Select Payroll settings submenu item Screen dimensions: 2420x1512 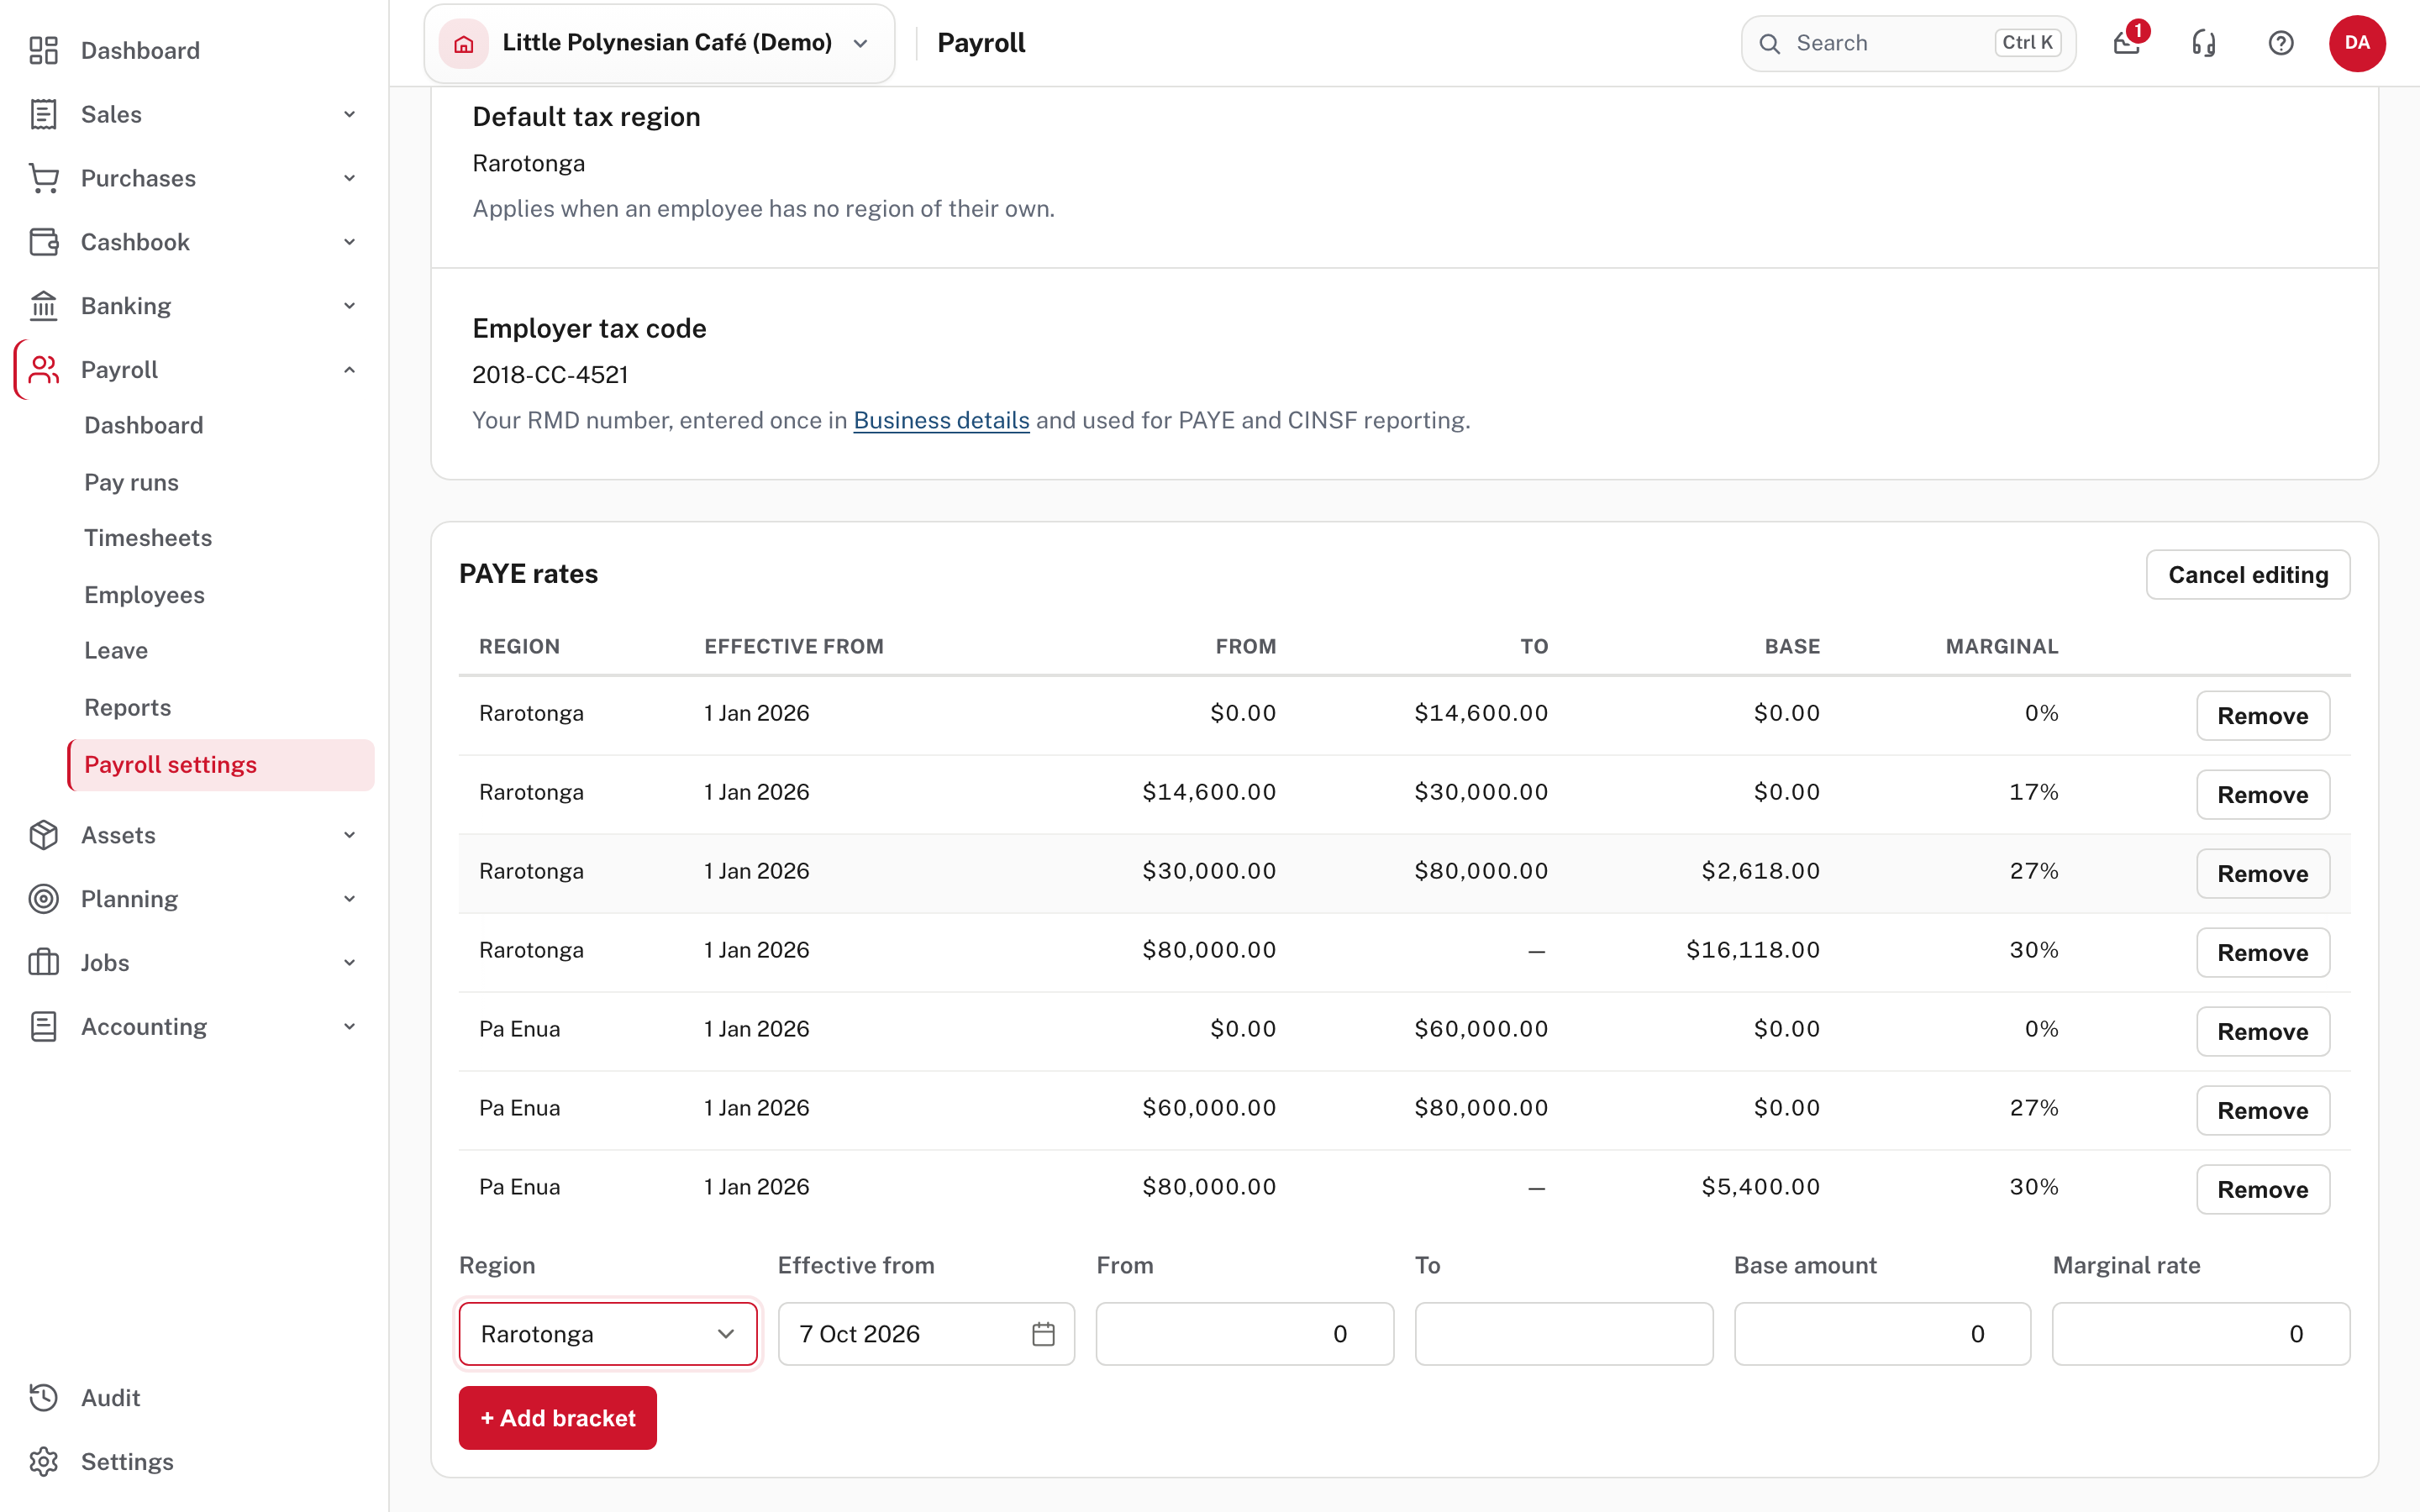tap(221, 765)
